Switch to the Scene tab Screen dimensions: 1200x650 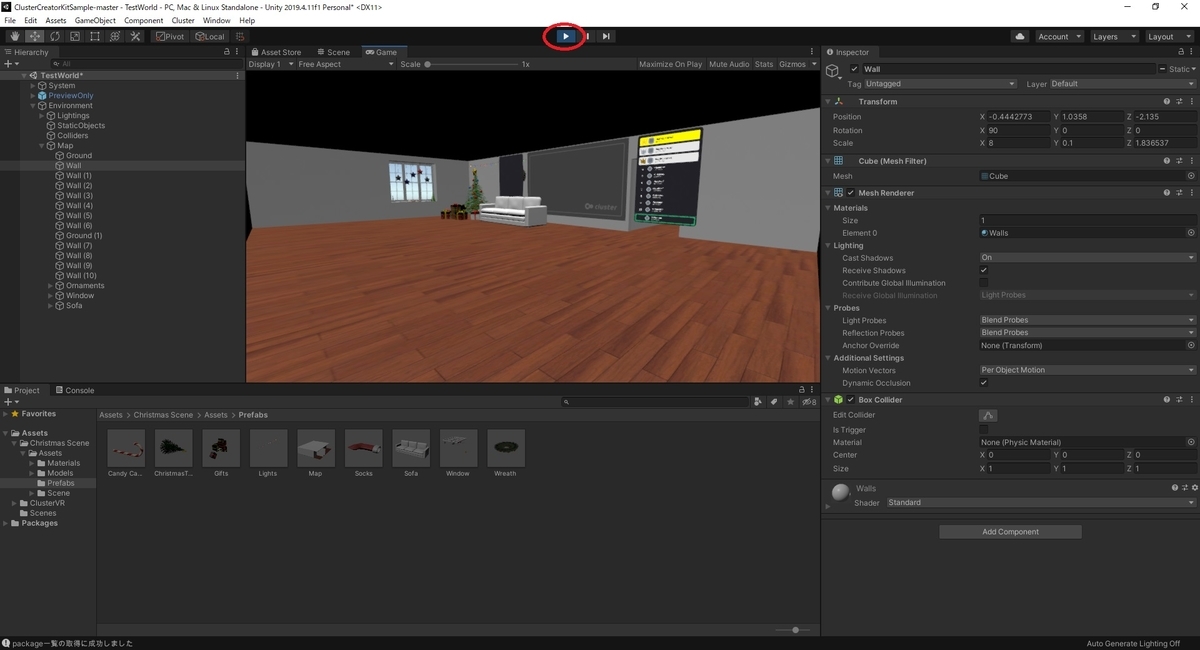point(333,52)
